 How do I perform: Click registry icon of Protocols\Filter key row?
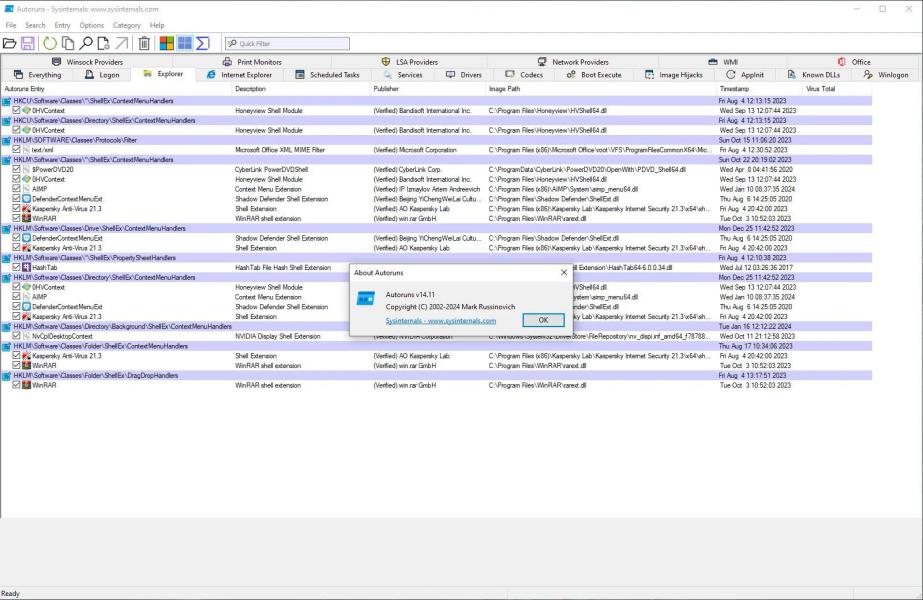pyautogui.click(x=7, y=140)
